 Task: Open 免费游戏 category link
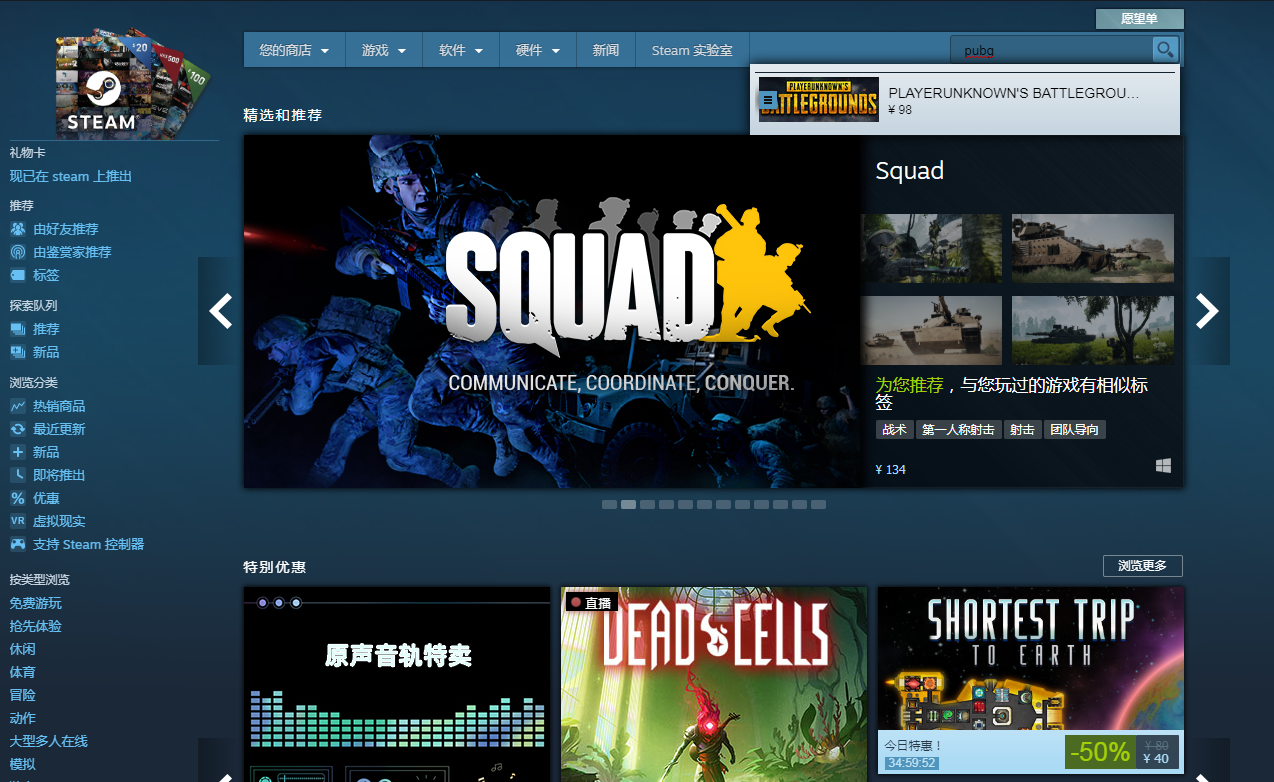click(x=36, y=603)
